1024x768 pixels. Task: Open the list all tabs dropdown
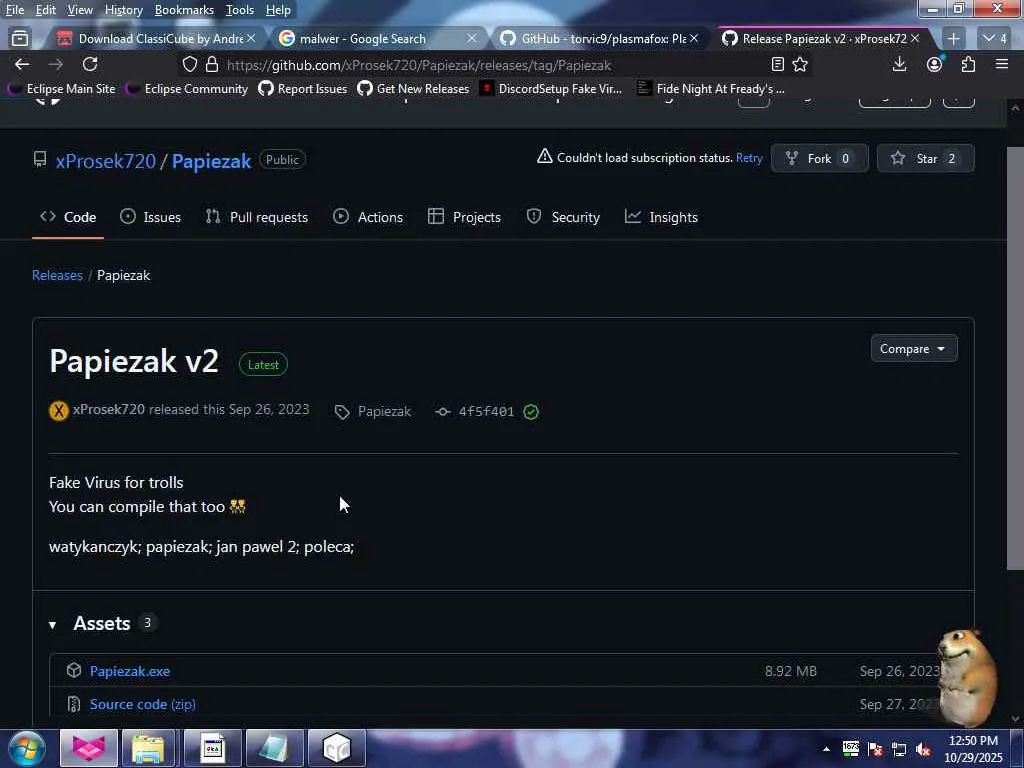pos(994,39)
